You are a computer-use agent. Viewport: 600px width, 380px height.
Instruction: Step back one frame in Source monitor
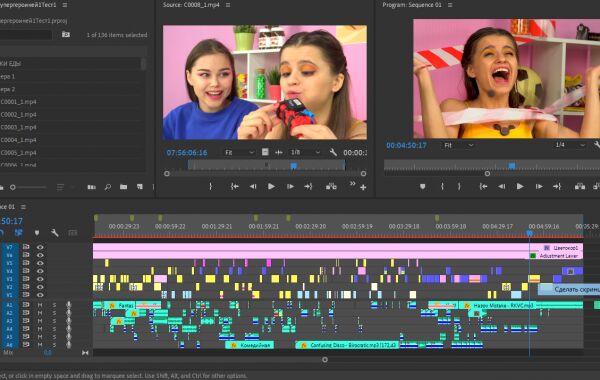[253, 186]
